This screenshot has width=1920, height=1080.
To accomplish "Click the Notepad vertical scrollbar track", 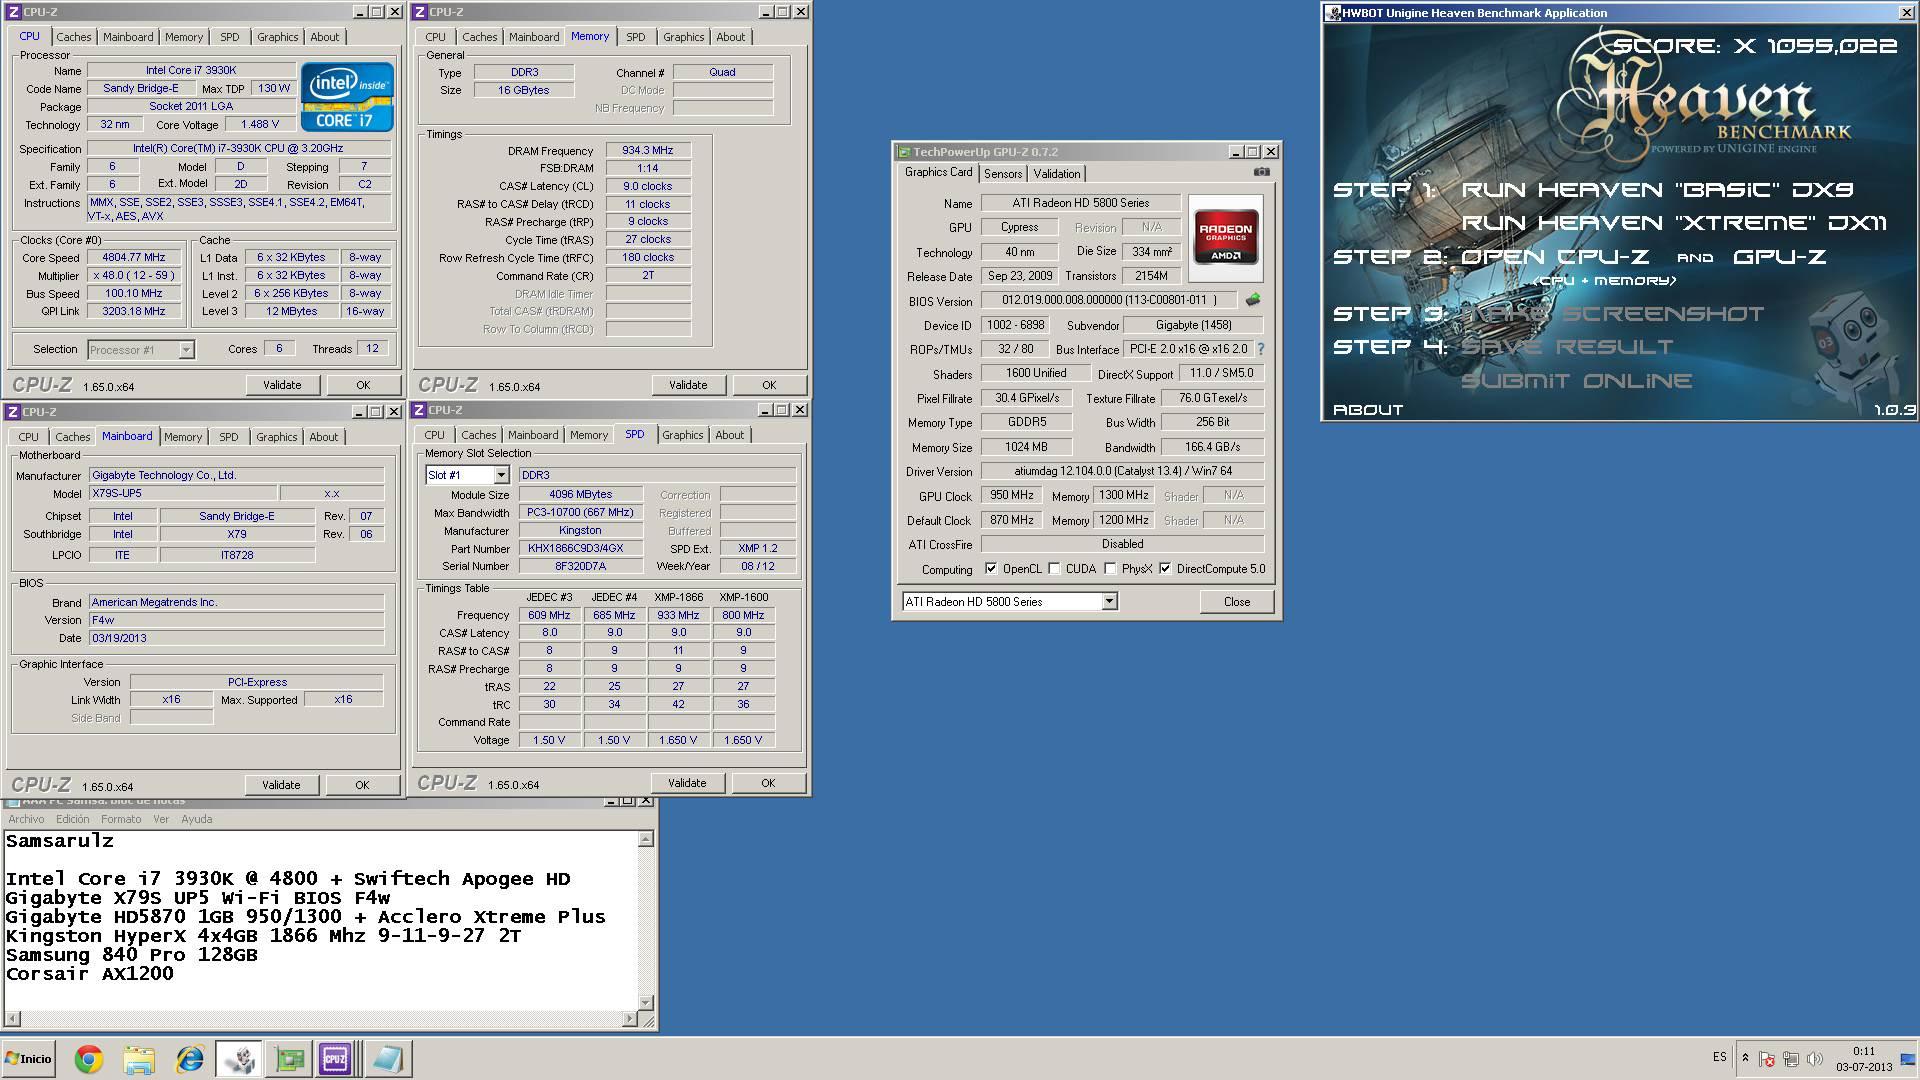I will [646, 920].
